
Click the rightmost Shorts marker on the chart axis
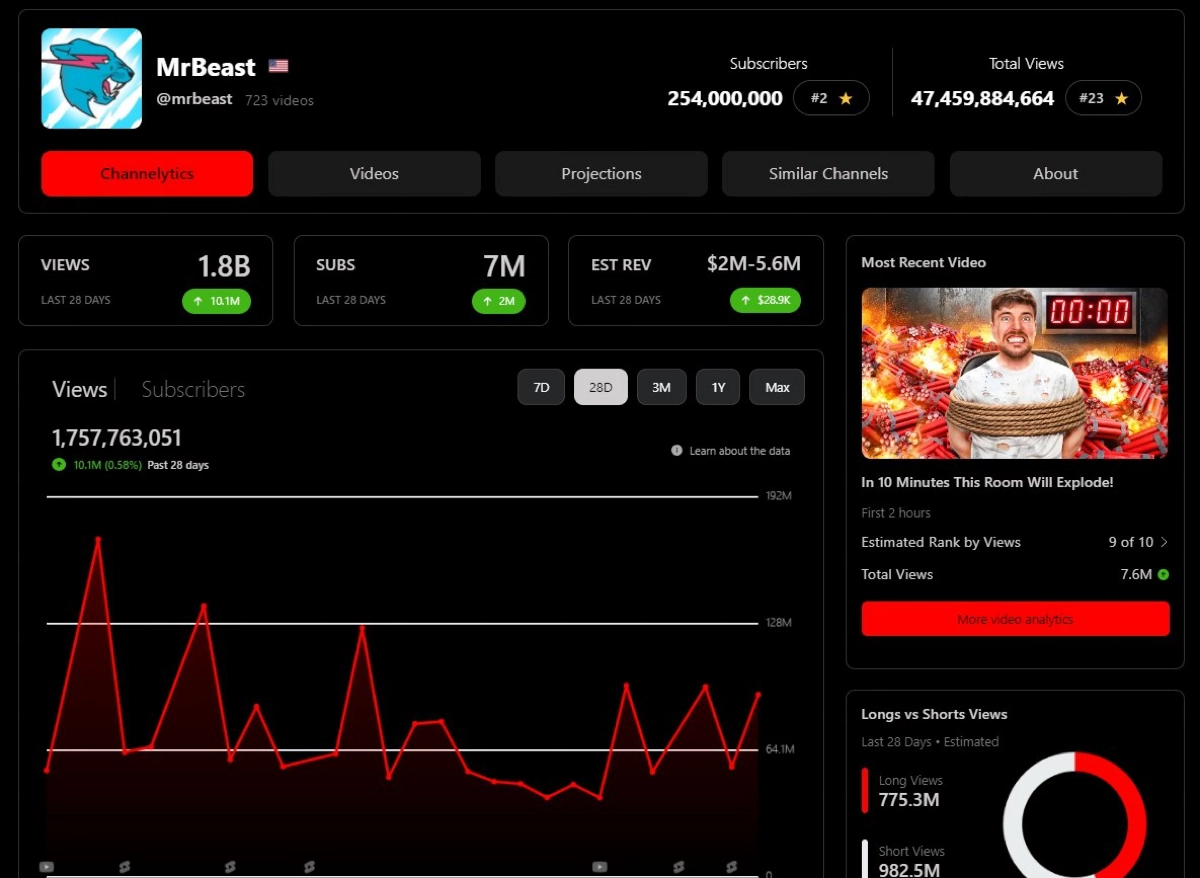pos(732,866)
